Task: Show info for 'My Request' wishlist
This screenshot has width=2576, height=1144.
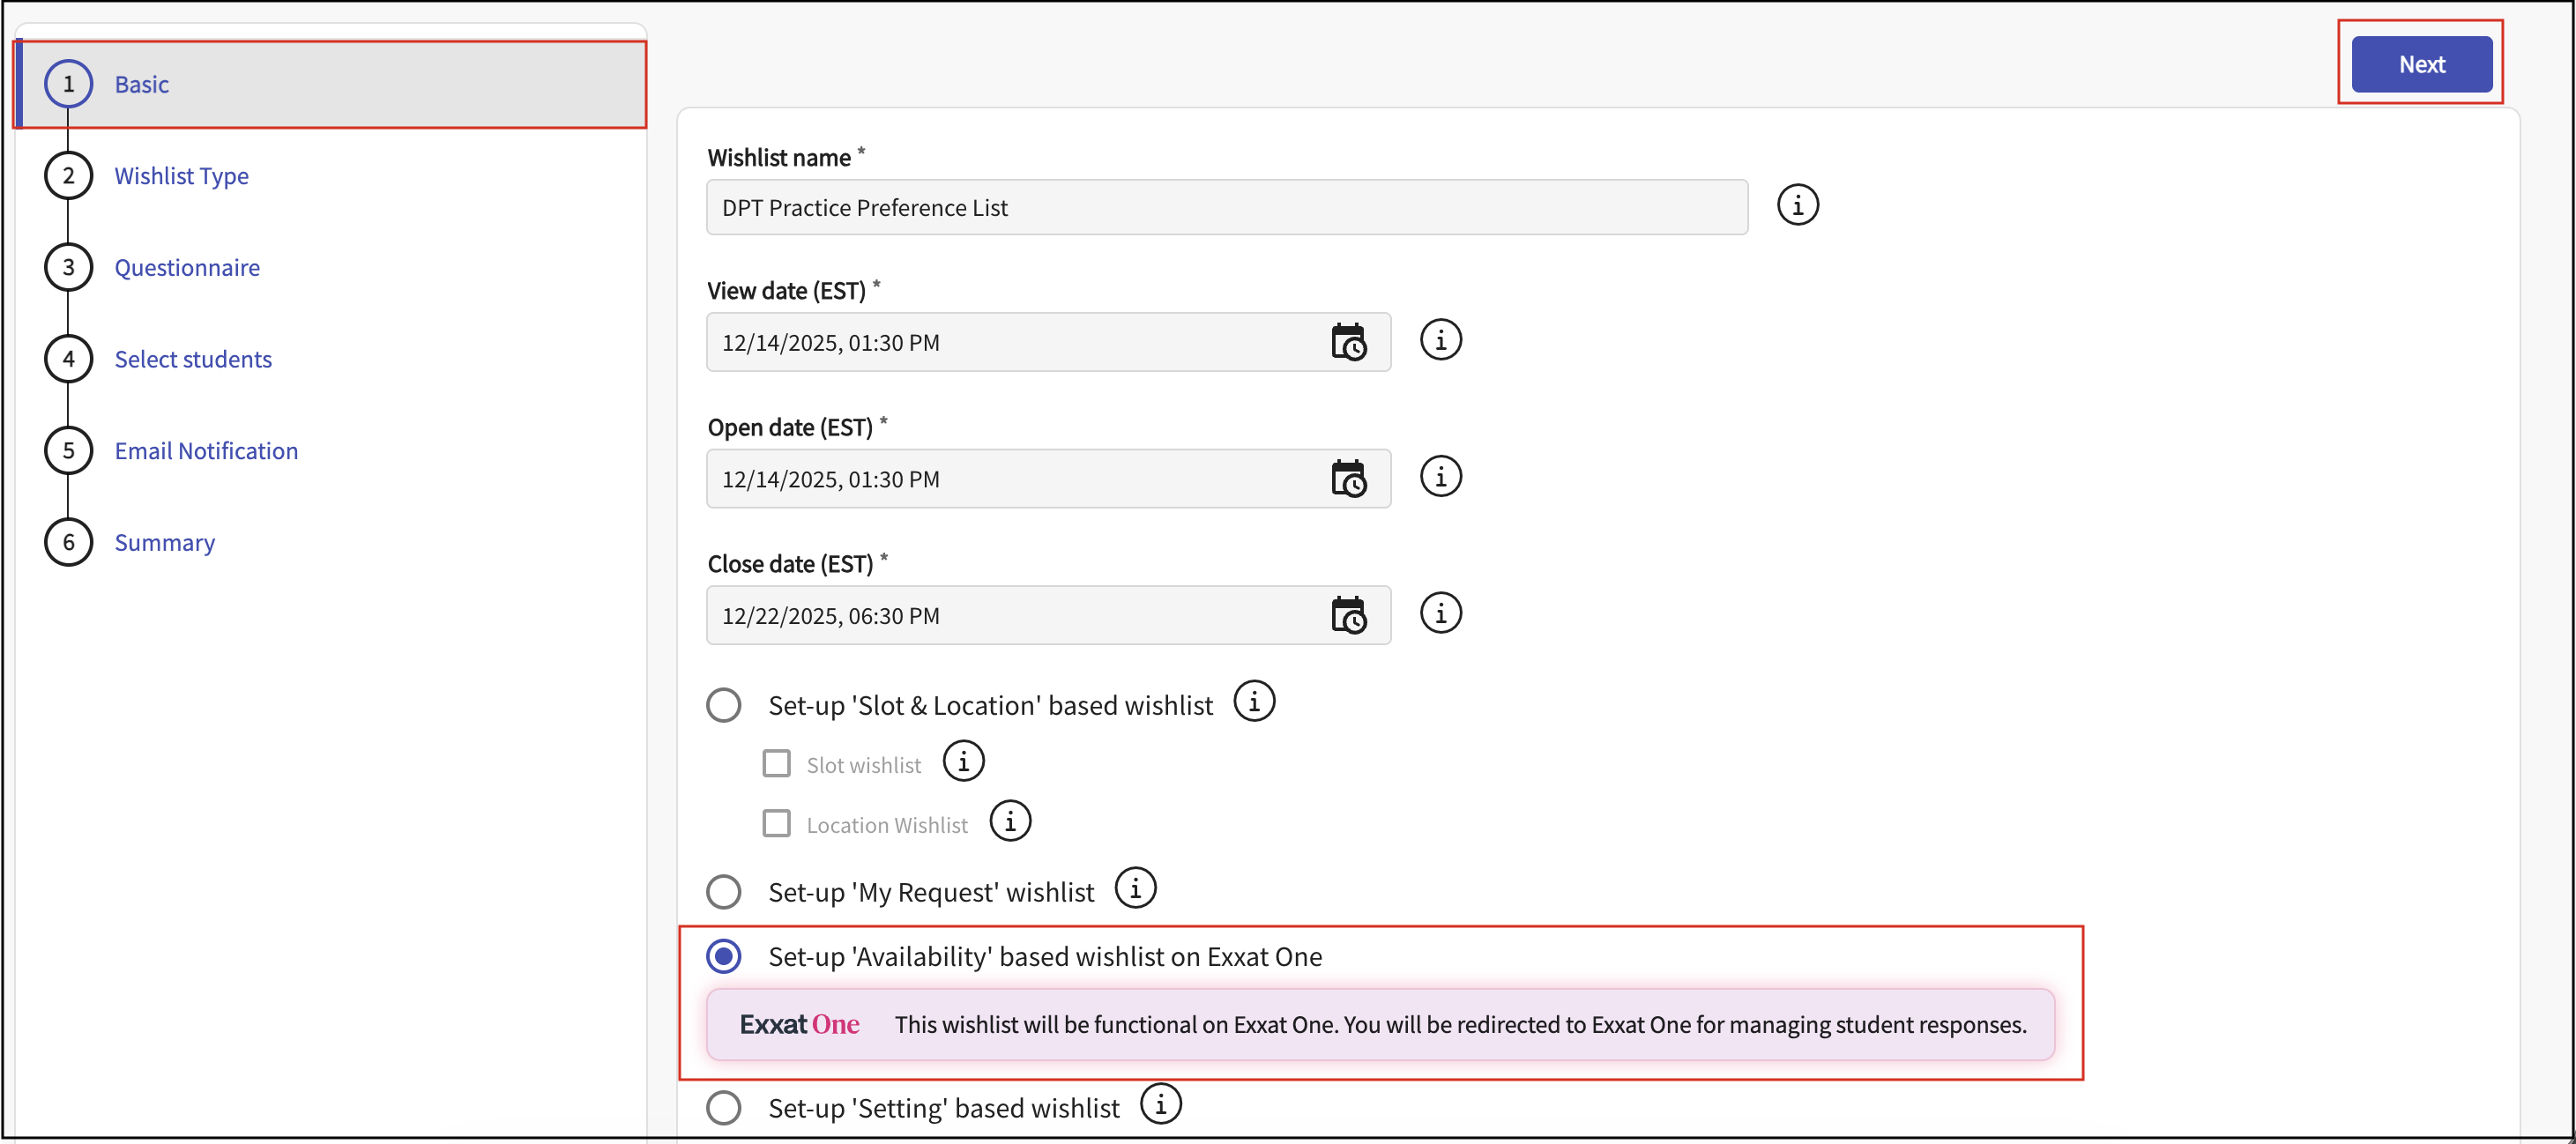Action: pyautogui.click(x=1135, y=889)
